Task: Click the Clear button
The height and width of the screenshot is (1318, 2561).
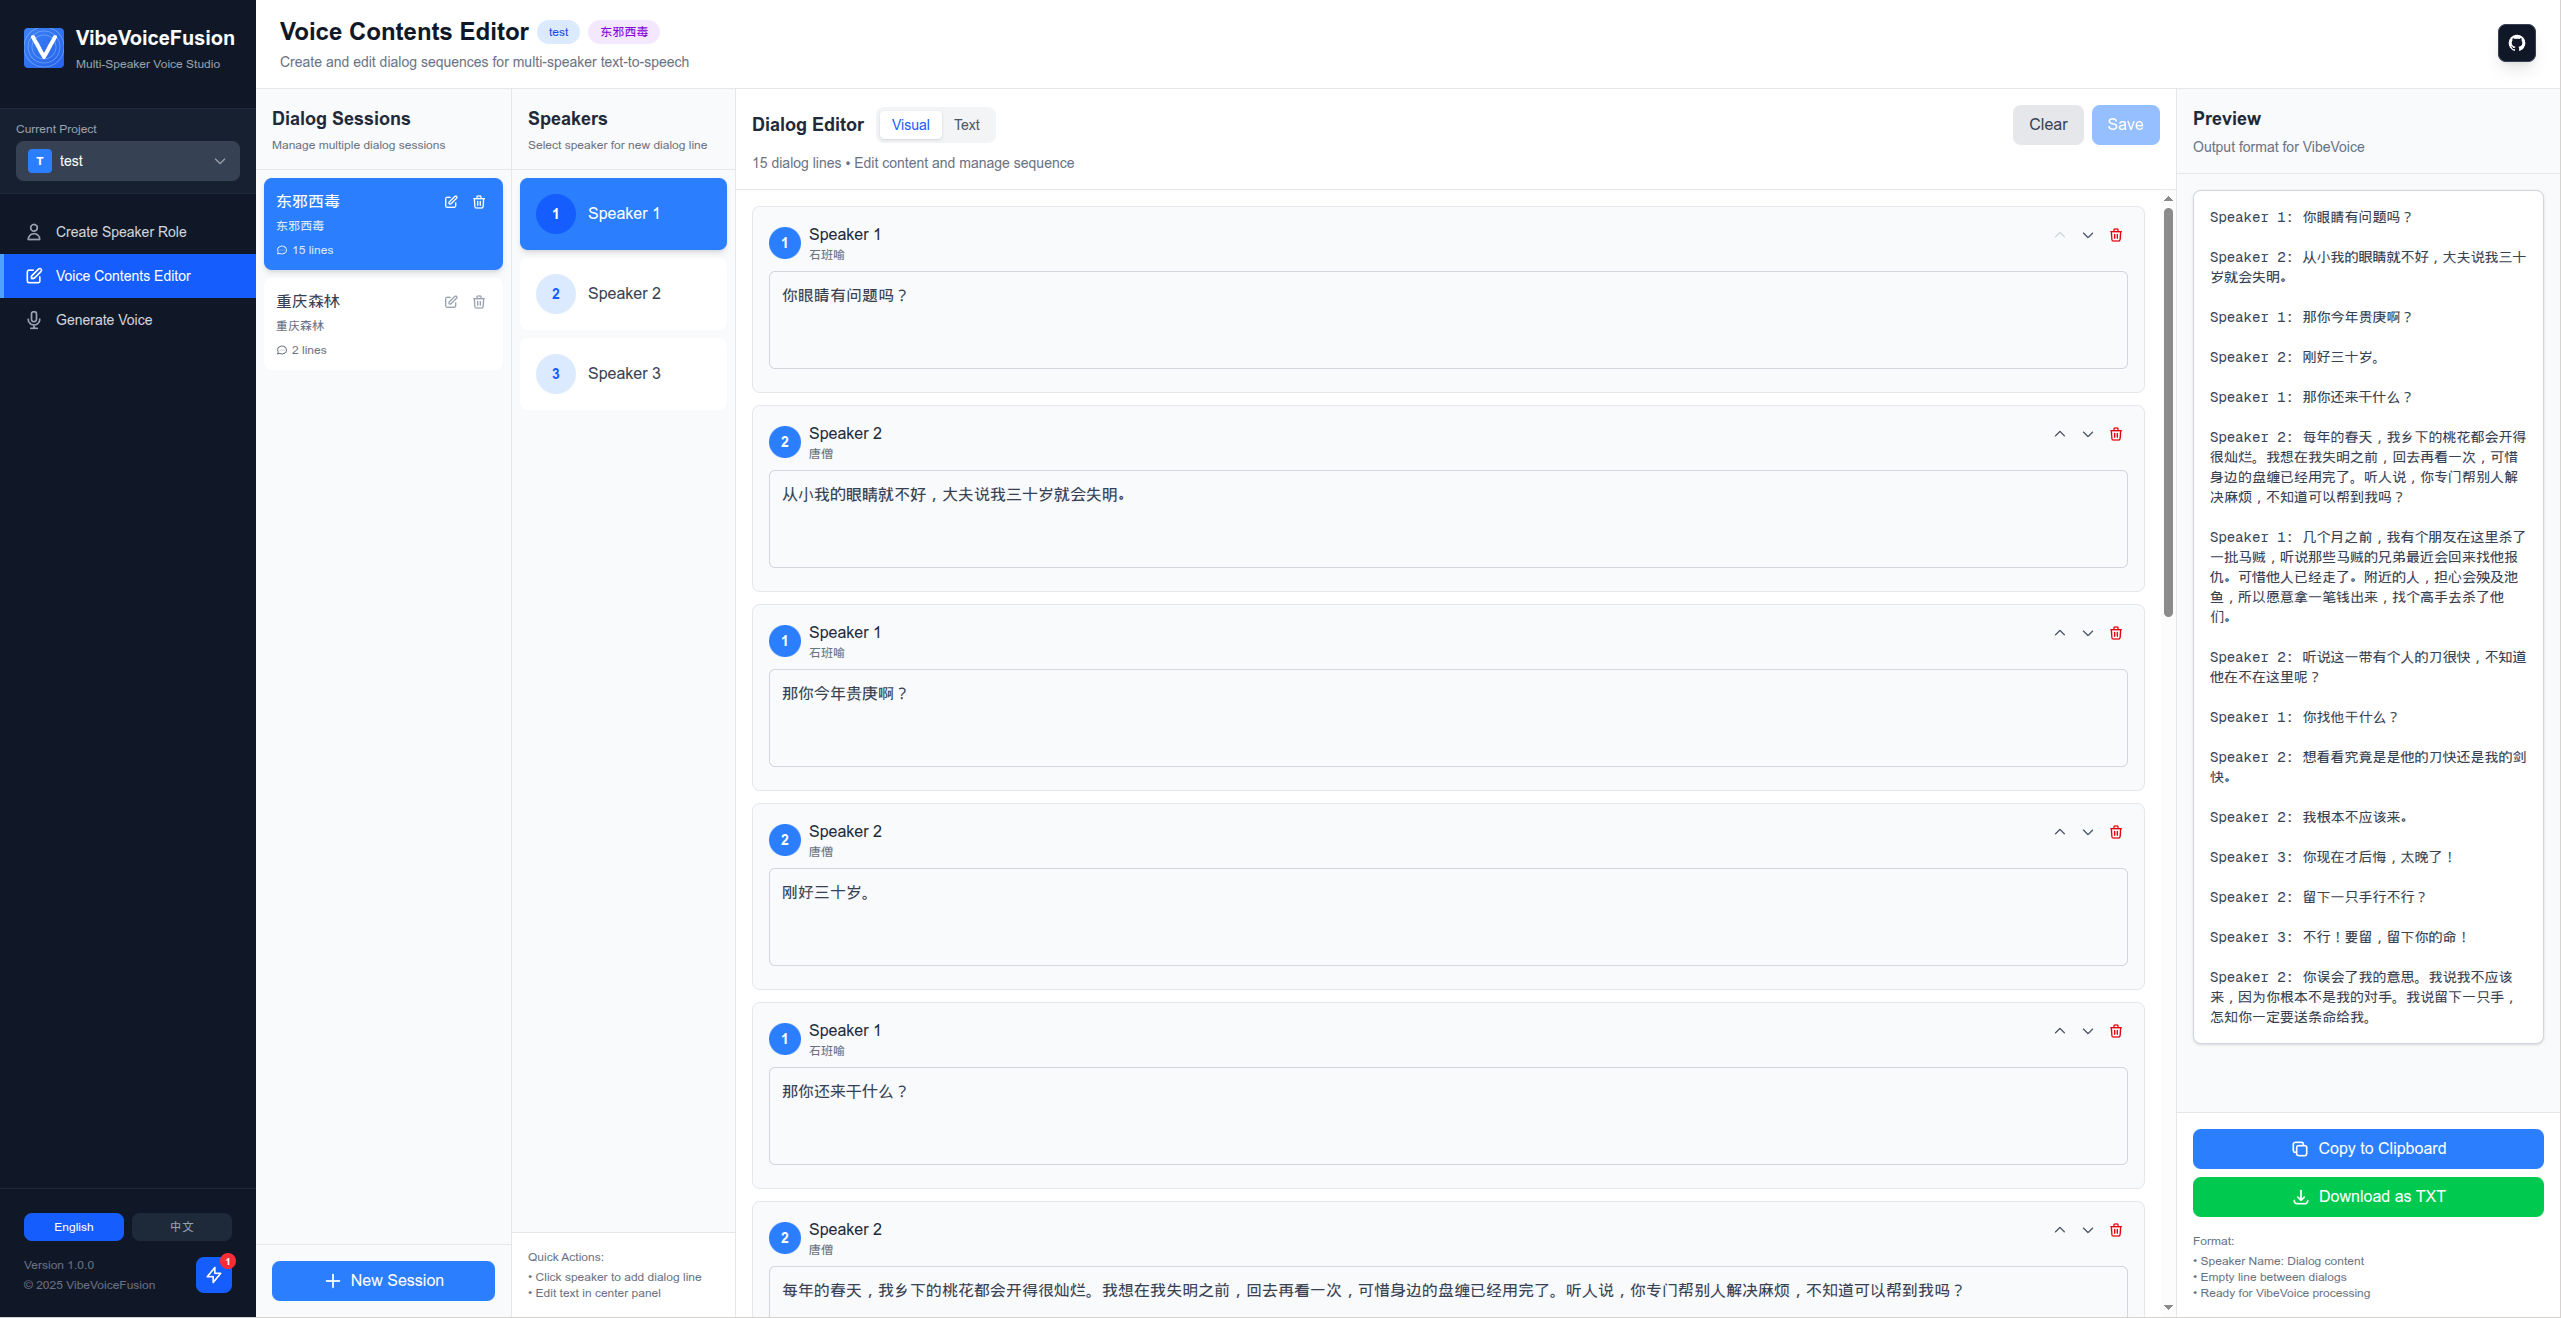Action: pyautogui.click(x=2048, y=125)
